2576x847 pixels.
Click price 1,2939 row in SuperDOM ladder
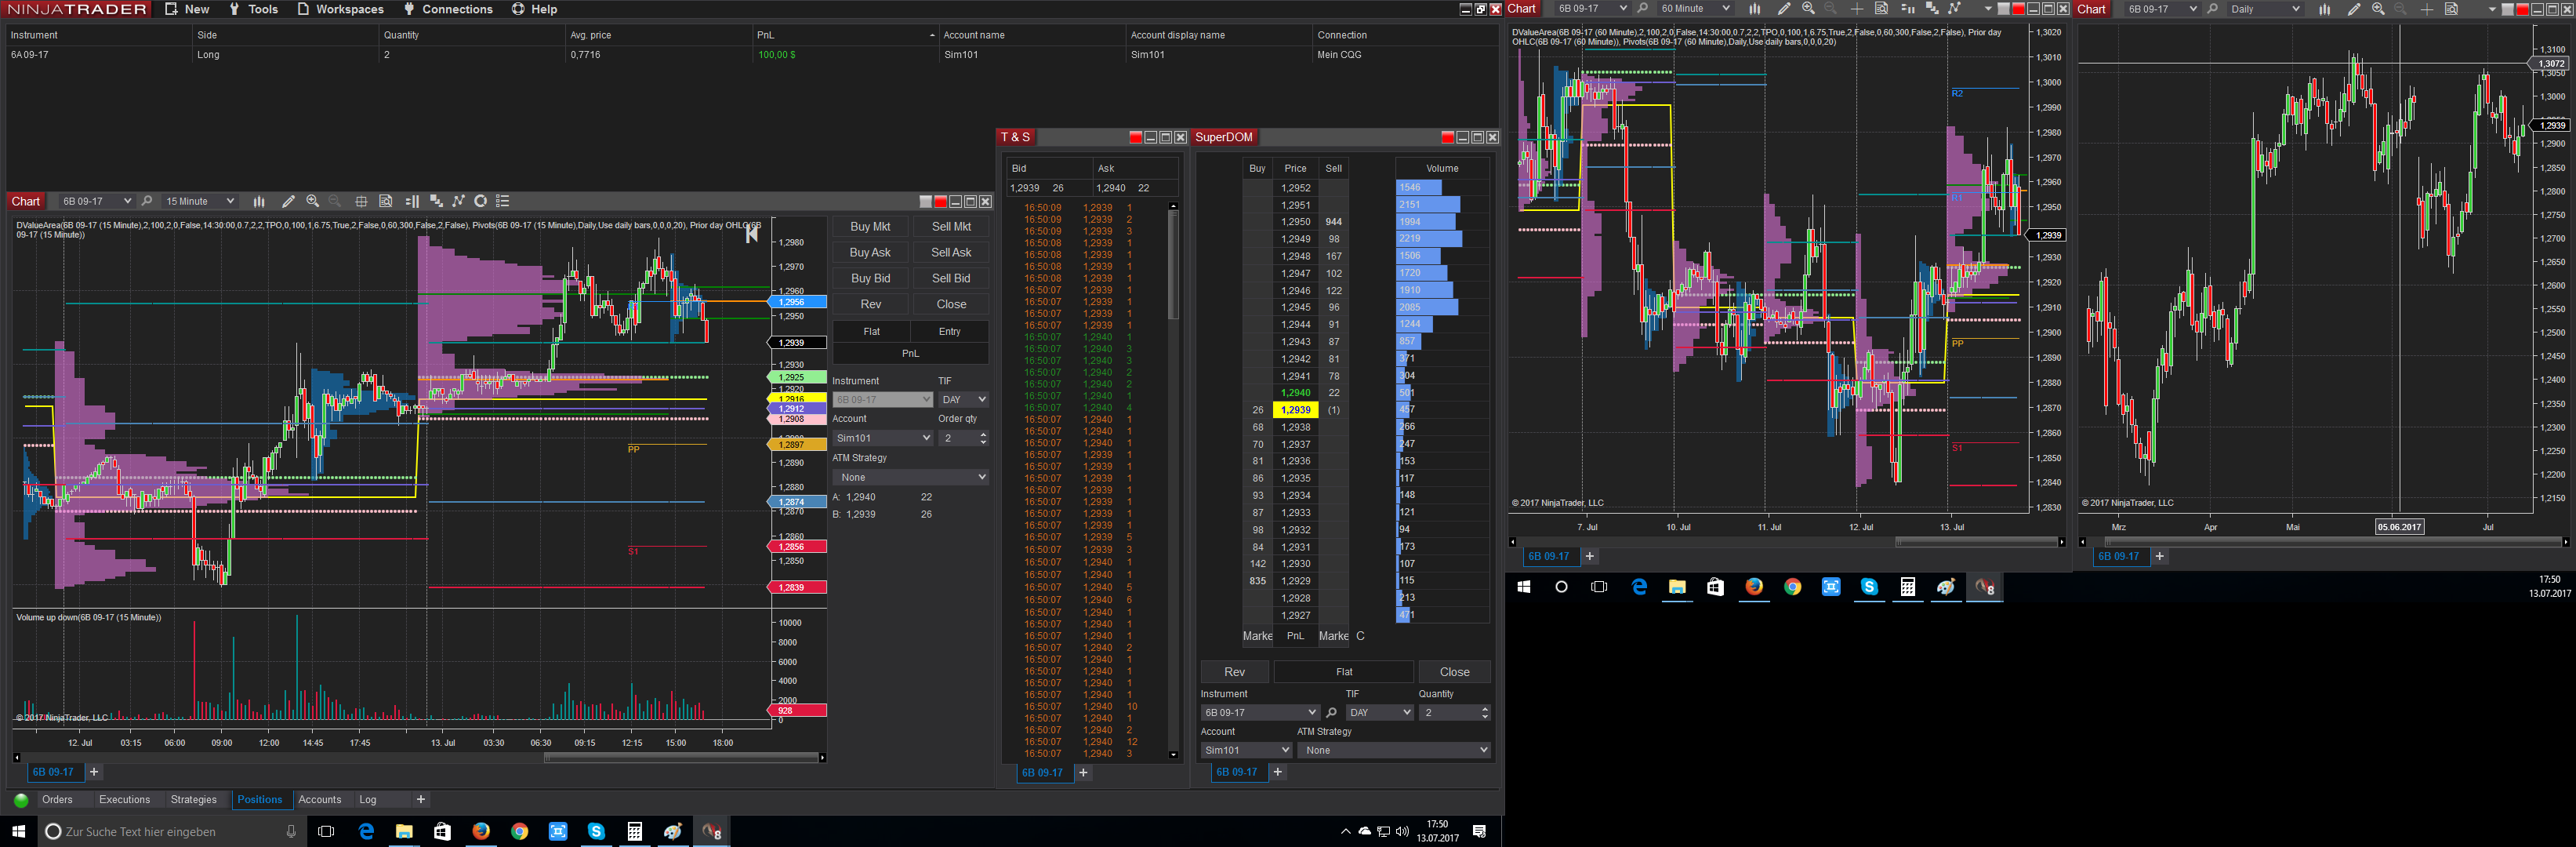1295,410
